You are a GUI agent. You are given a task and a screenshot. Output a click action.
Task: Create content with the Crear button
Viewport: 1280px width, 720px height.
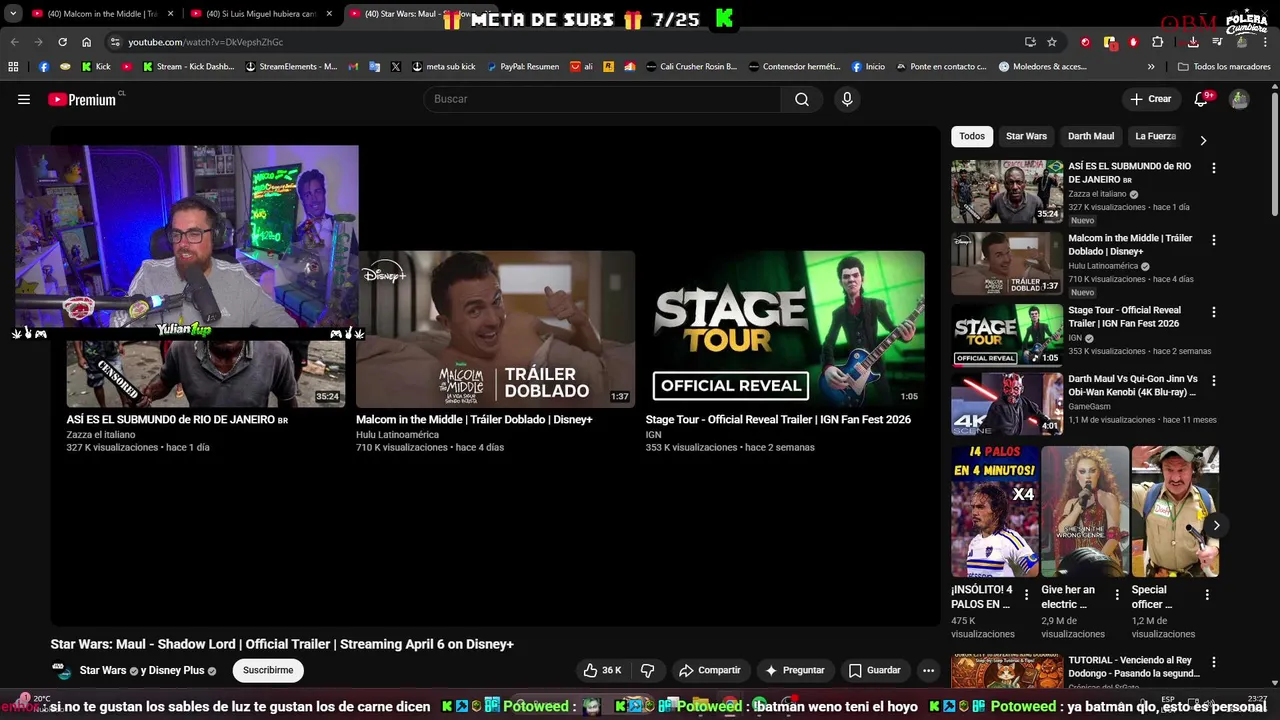(x=1150, y=99)
